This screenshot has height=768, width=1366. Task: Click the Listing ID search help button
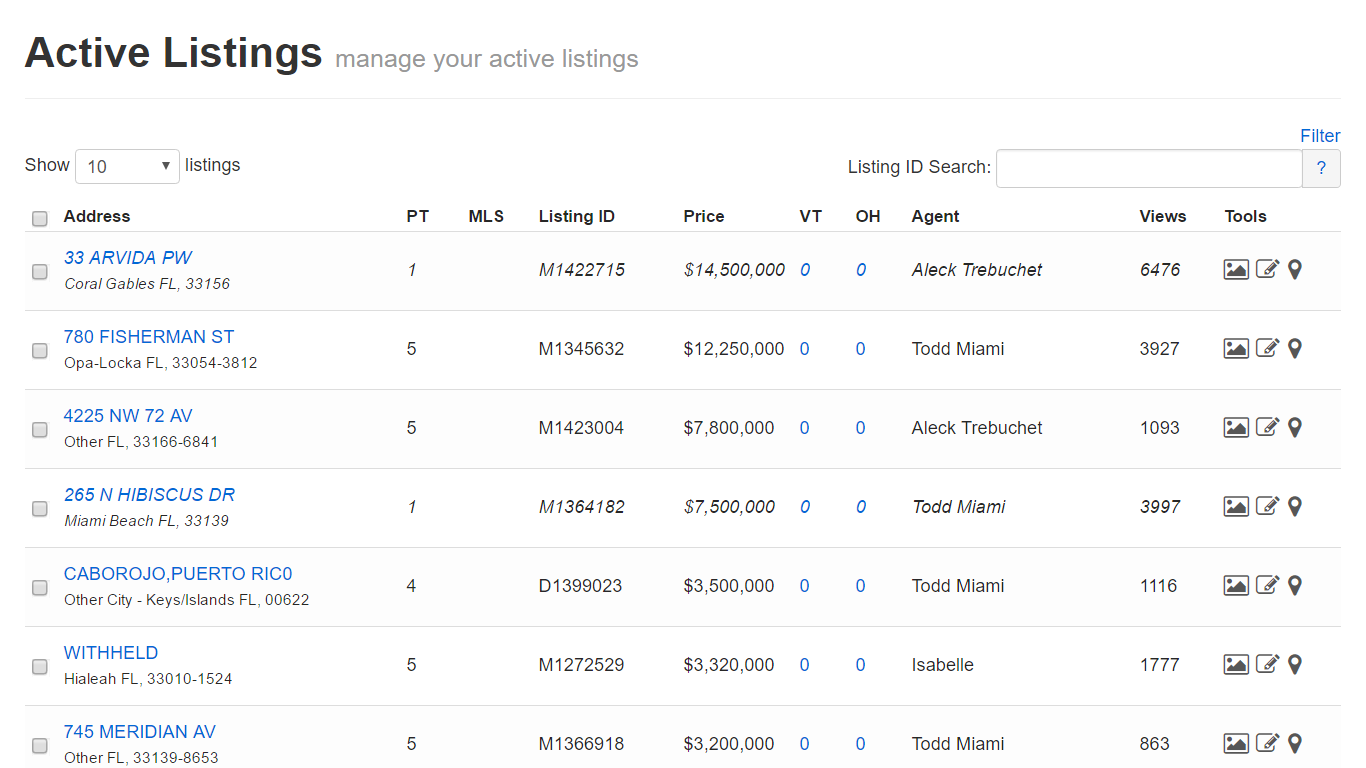(1321, 168)
